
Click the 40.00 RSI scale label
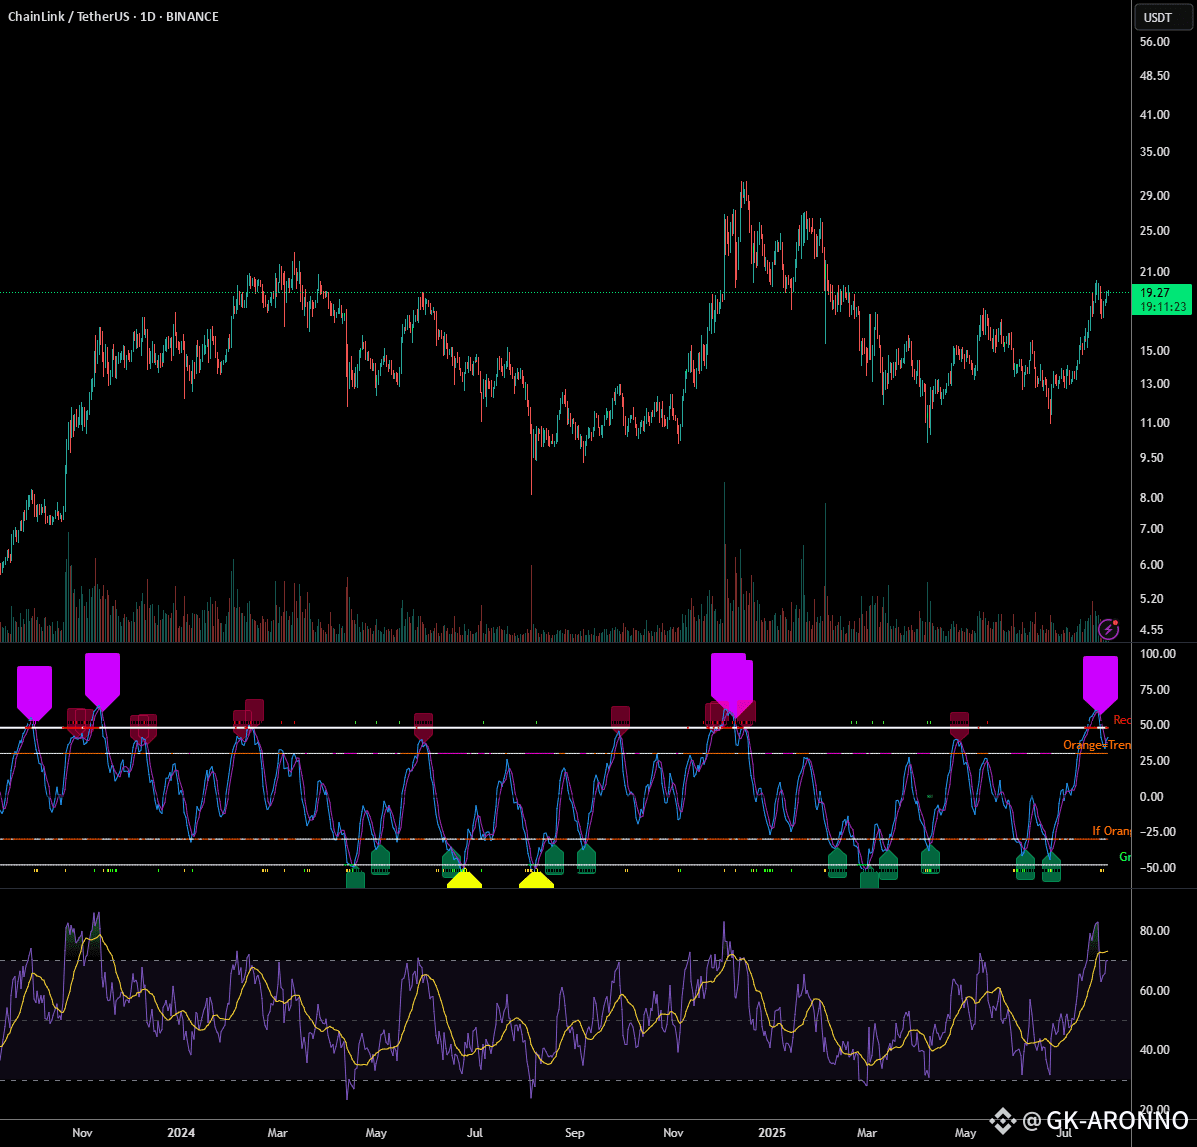(x=1154, y=1050)
